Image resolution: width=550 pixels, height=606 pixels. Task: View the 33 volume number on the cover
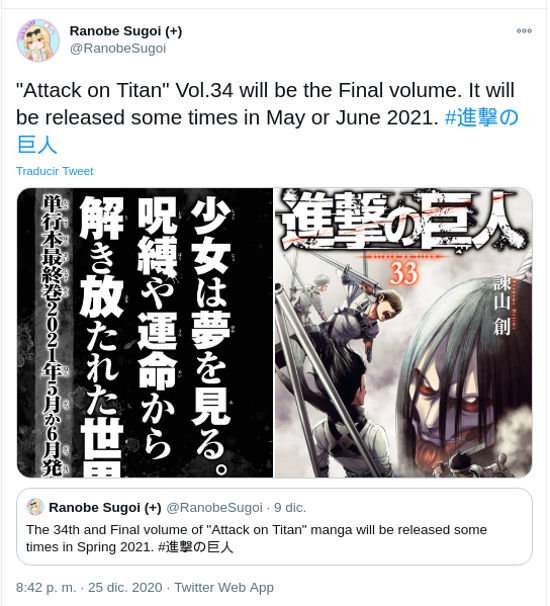(404, 272)
